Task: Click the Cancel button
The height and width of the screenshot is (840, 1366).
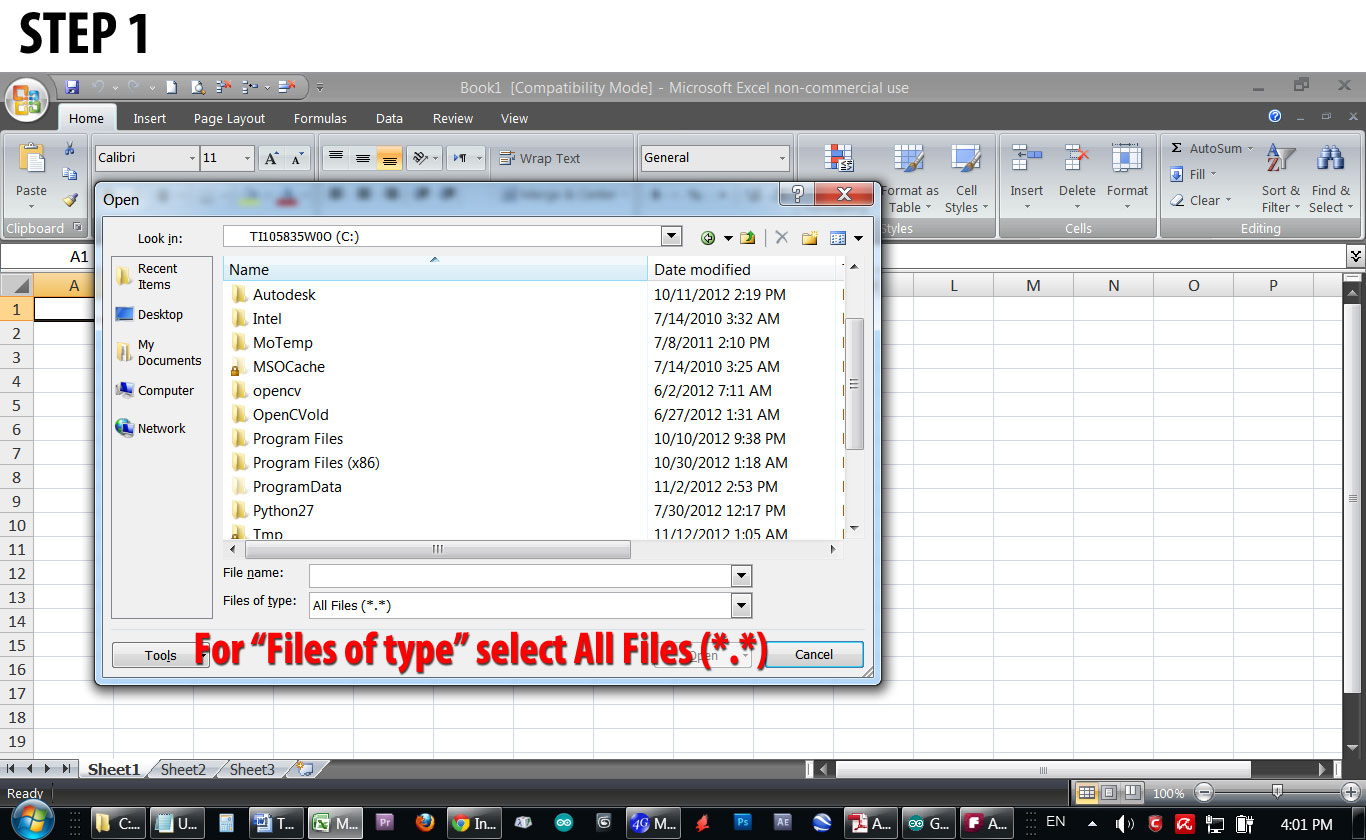Action: (814, 654)
